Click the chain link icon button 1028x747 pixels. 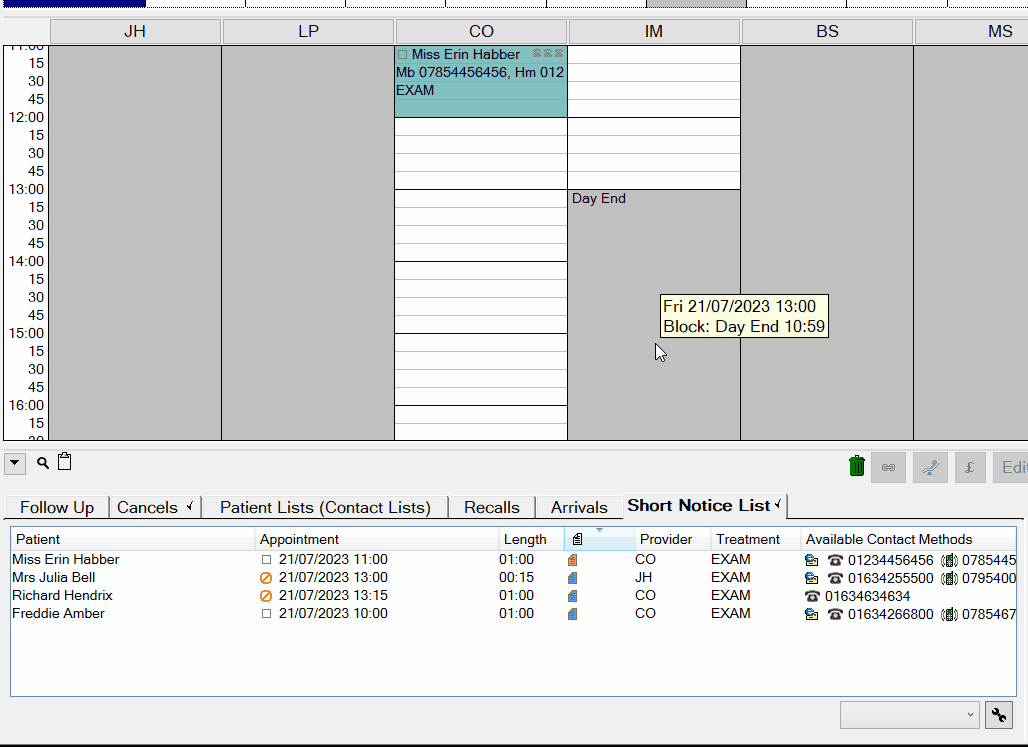(888, 467)
